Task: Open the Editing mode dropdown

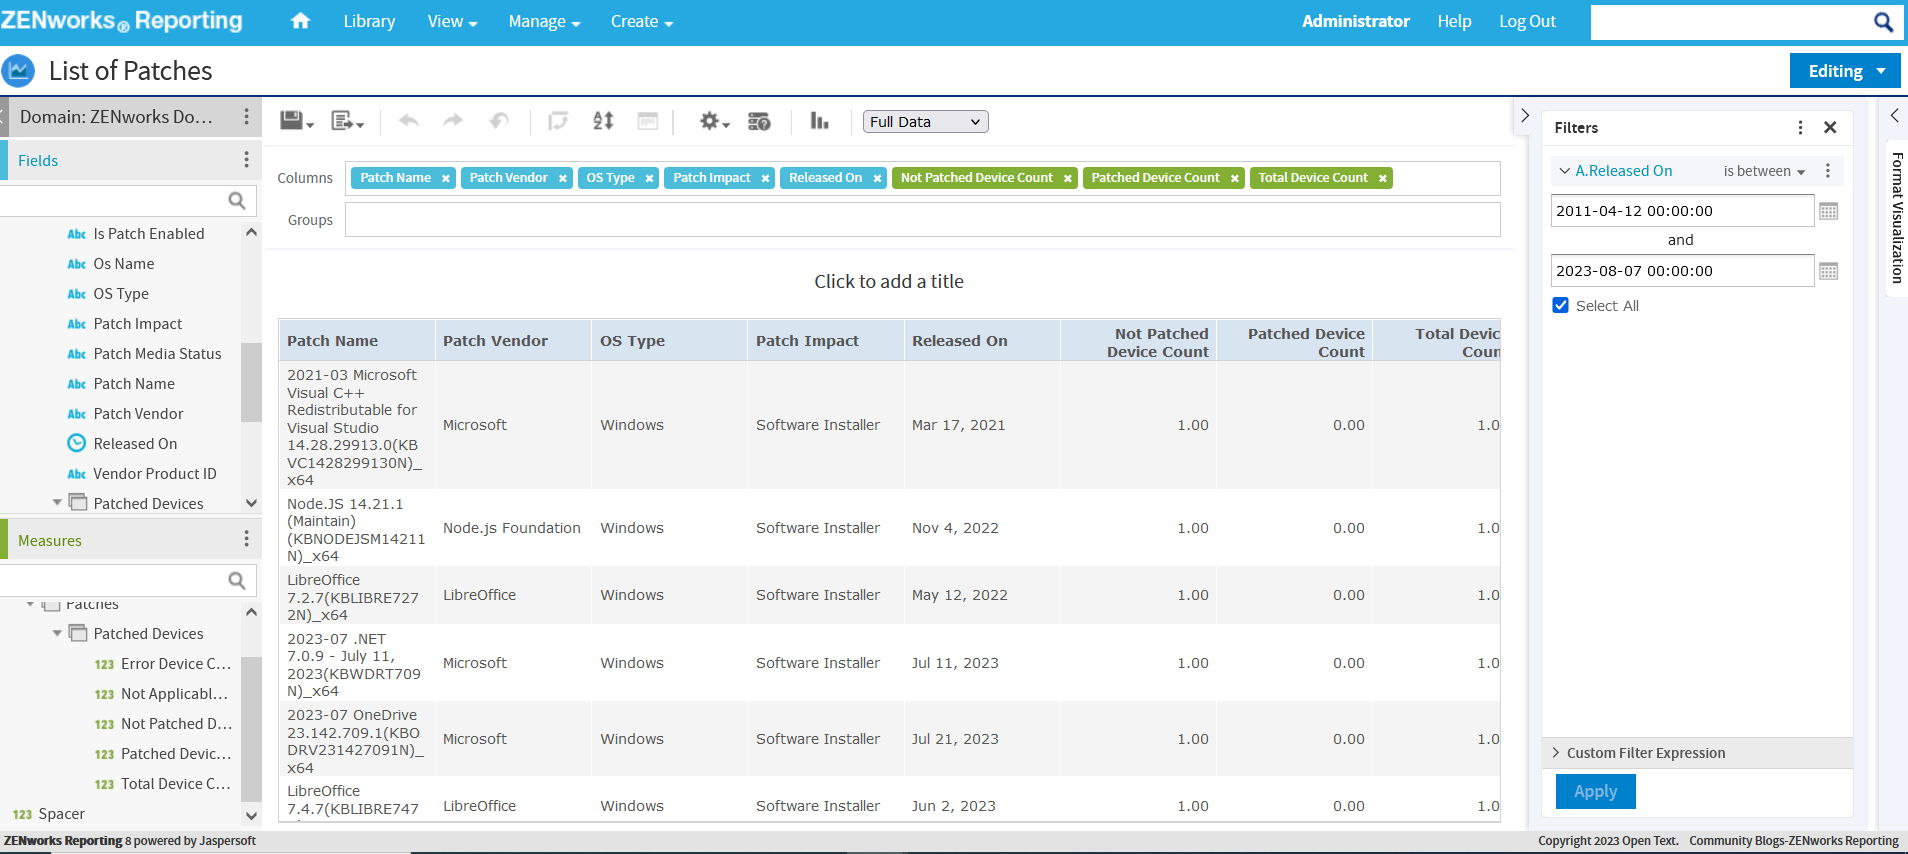Action: (1845, 71)
